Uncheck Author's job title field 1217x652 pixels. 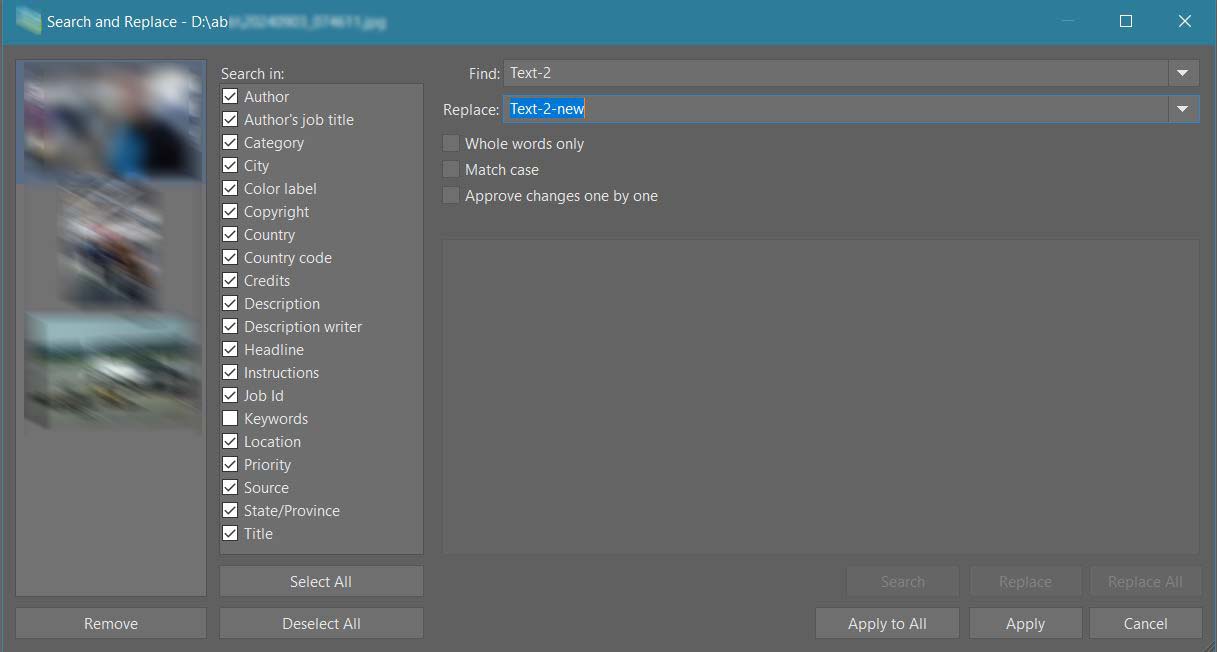click(230, 120)
